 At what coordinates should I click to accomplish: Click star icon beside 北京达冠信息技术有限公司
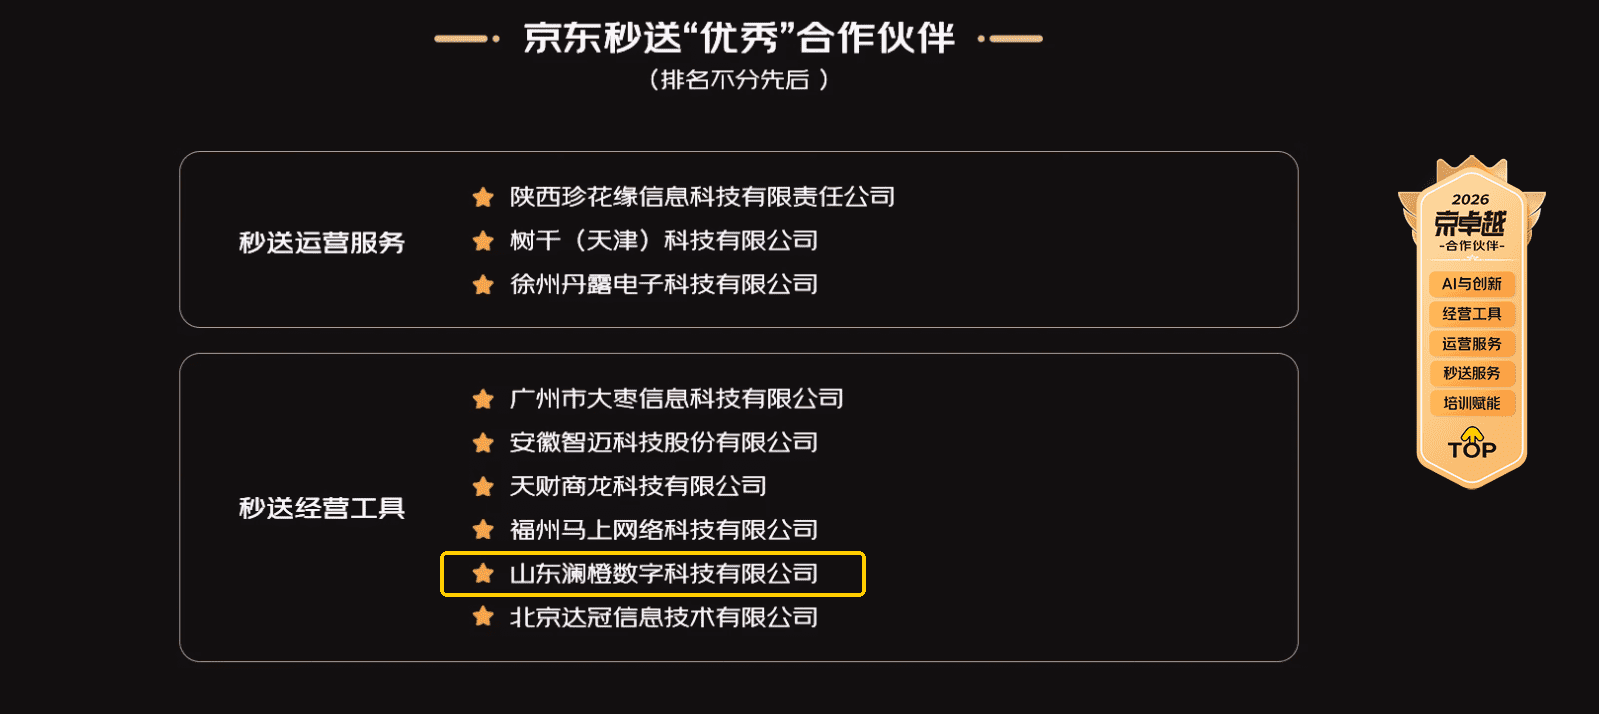pos(483,617)
